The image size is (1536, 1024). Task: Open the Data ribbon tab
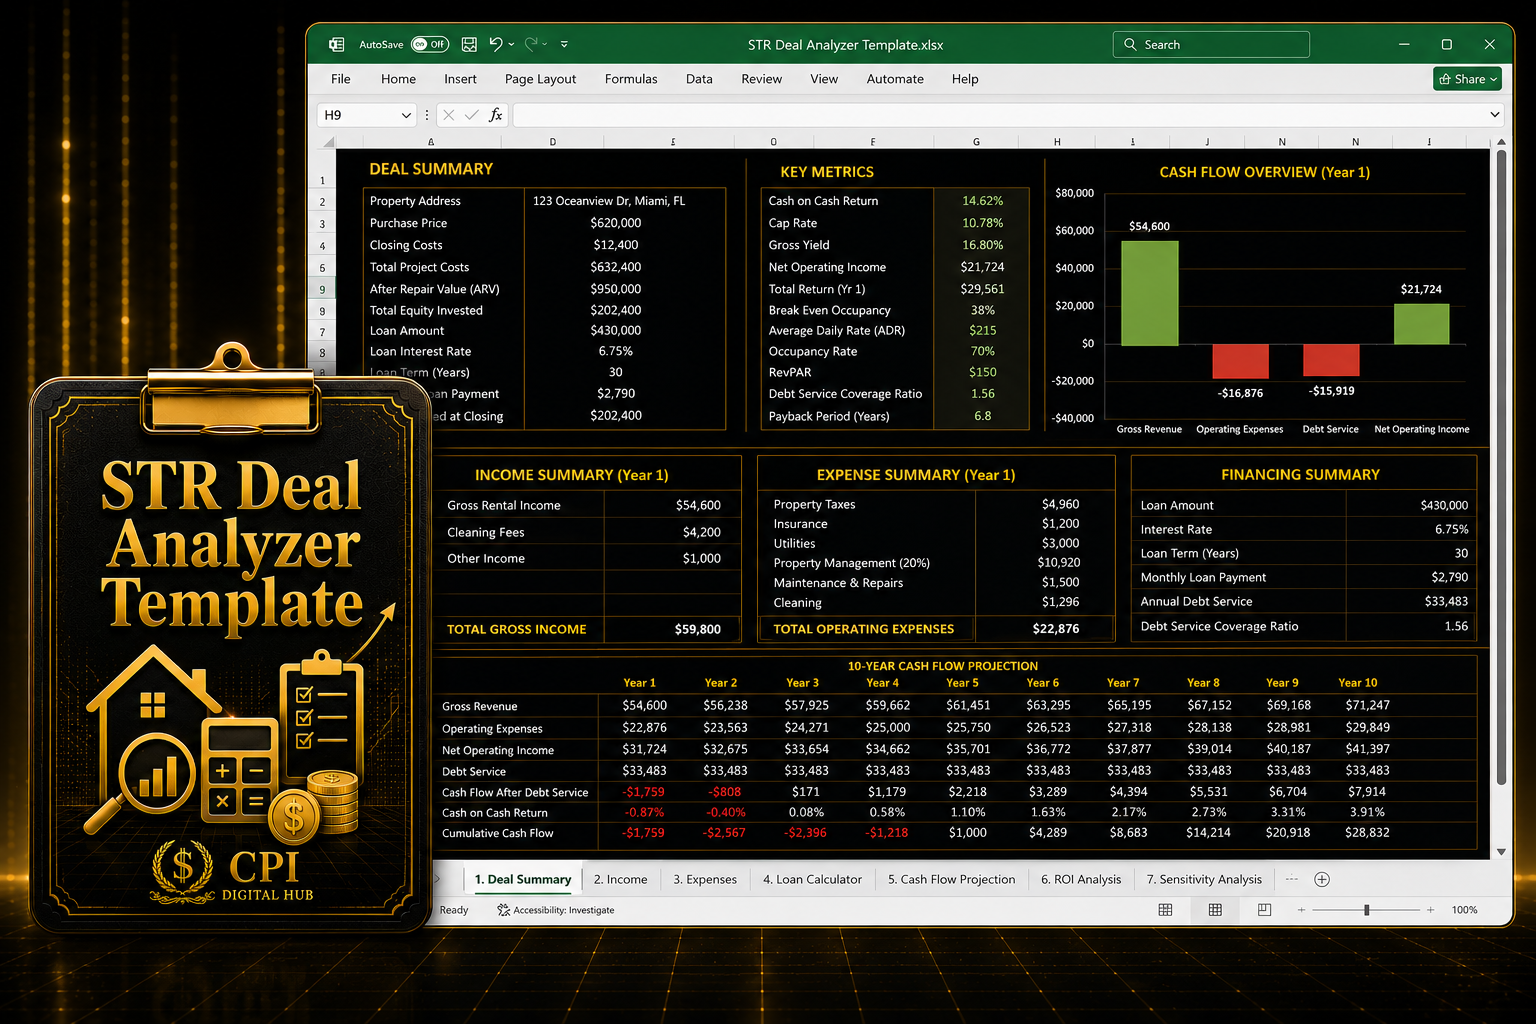(699, 79)
